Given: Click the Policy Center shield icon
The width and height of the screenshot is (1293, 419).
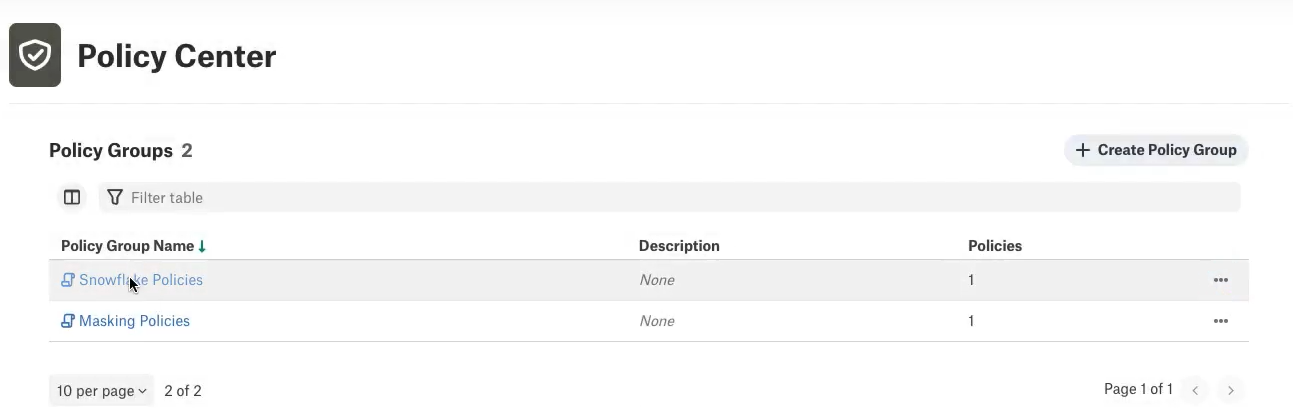Looking at the screenshot, I should (x=35, y=55).
